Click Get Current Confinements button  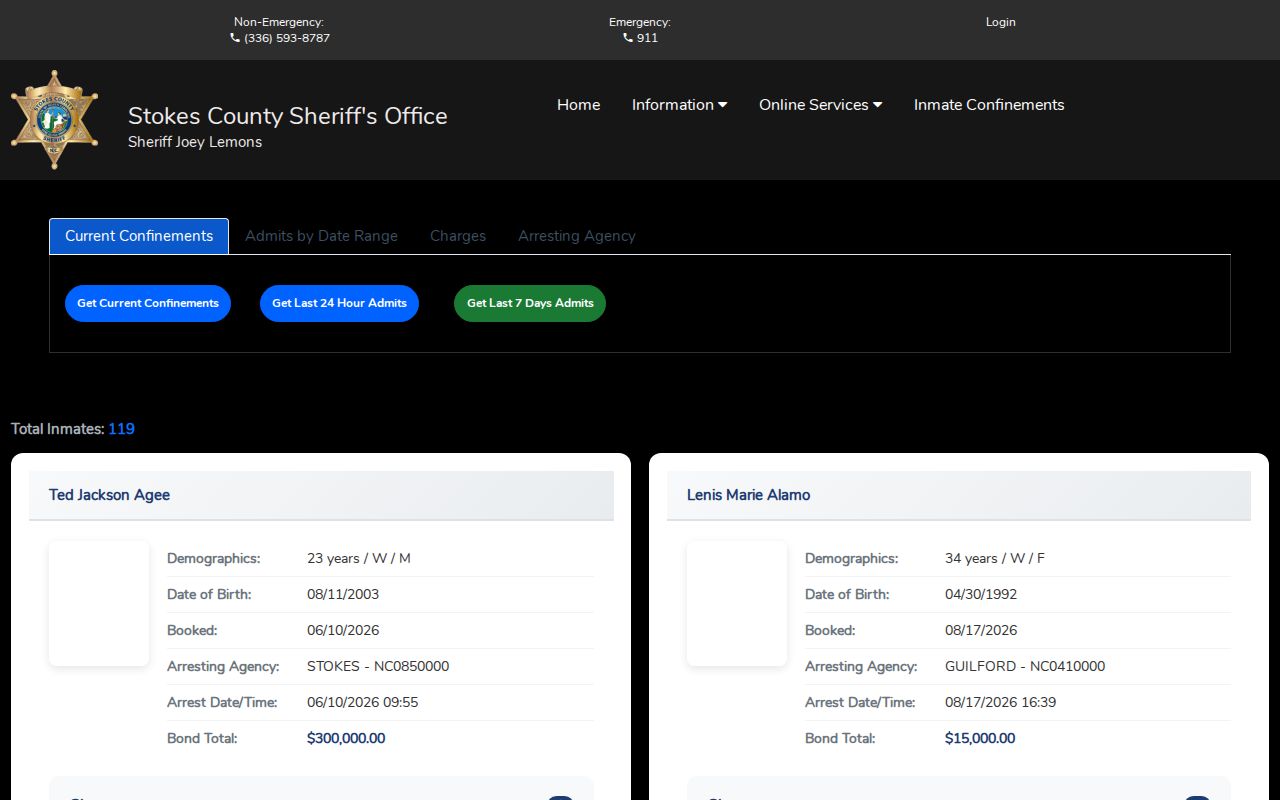[x=148, y=303]
